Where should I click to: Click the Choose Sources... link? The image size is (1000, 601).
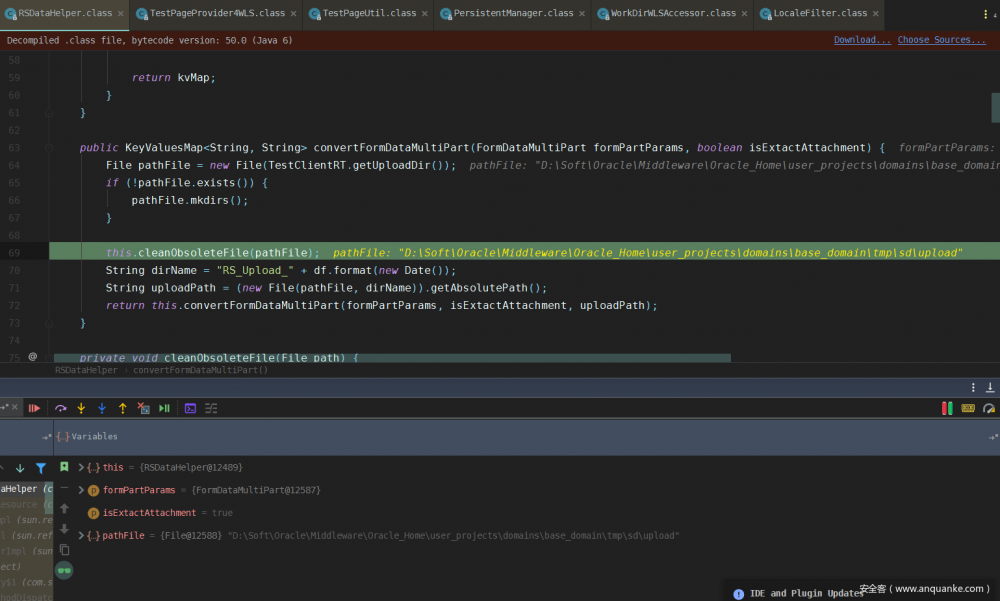coord(941,40)
